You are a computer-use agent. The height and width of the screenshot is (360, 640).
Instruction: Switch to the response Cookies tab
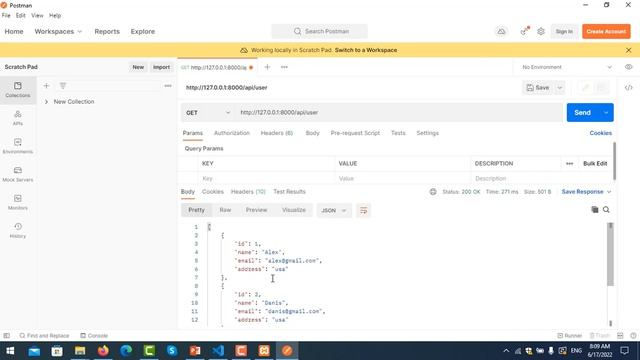pos(213,191)
